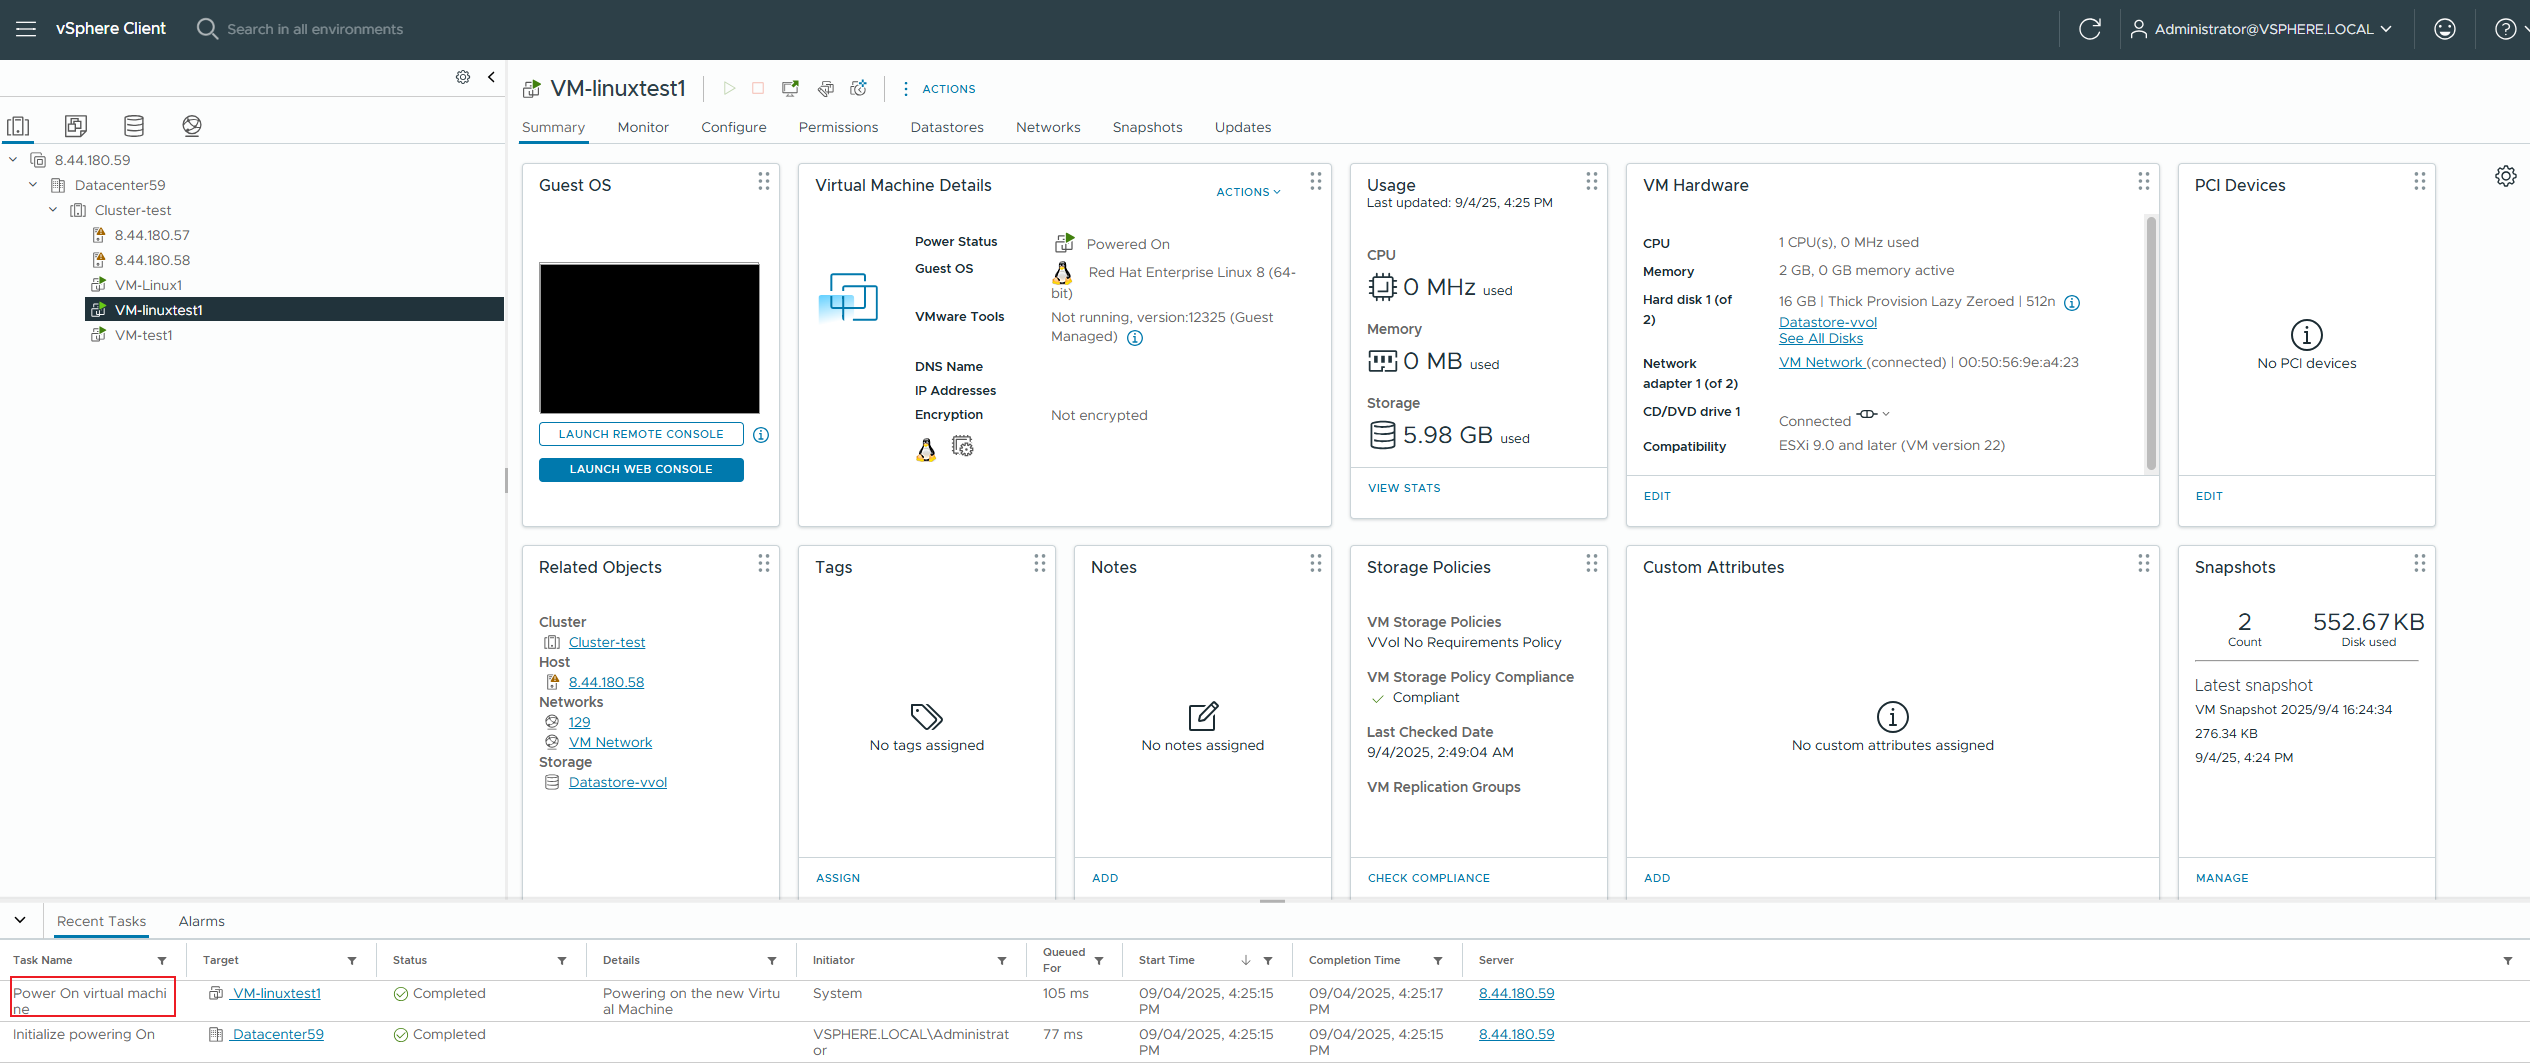Image resolution: width=2530 pixels, height=1064 pixels.
Task: Click the Power On VM toolbar icon
Action: [729, 89]
